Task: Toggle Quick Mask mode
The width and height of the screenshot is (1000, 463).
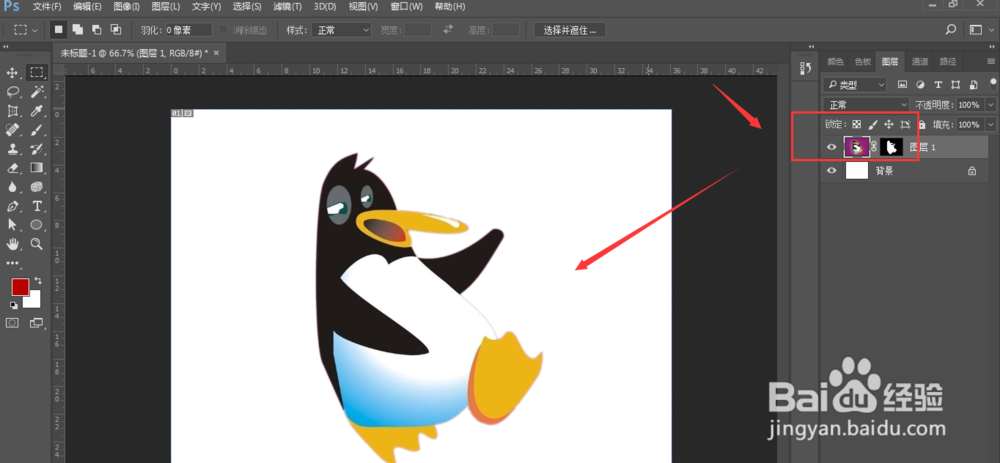Action: point(12,323)
